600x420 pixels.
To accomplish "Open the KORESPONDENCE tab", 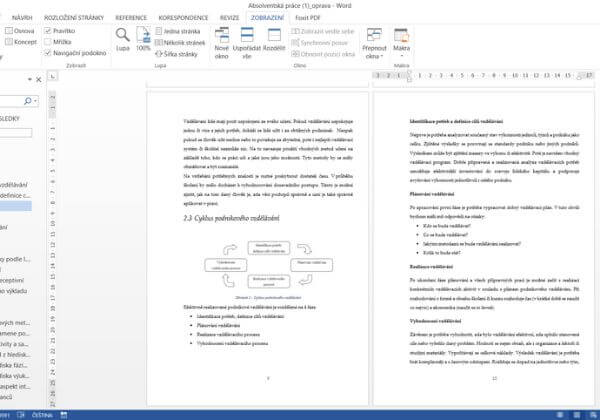I will pyautogui.click(x=183, y=18).
